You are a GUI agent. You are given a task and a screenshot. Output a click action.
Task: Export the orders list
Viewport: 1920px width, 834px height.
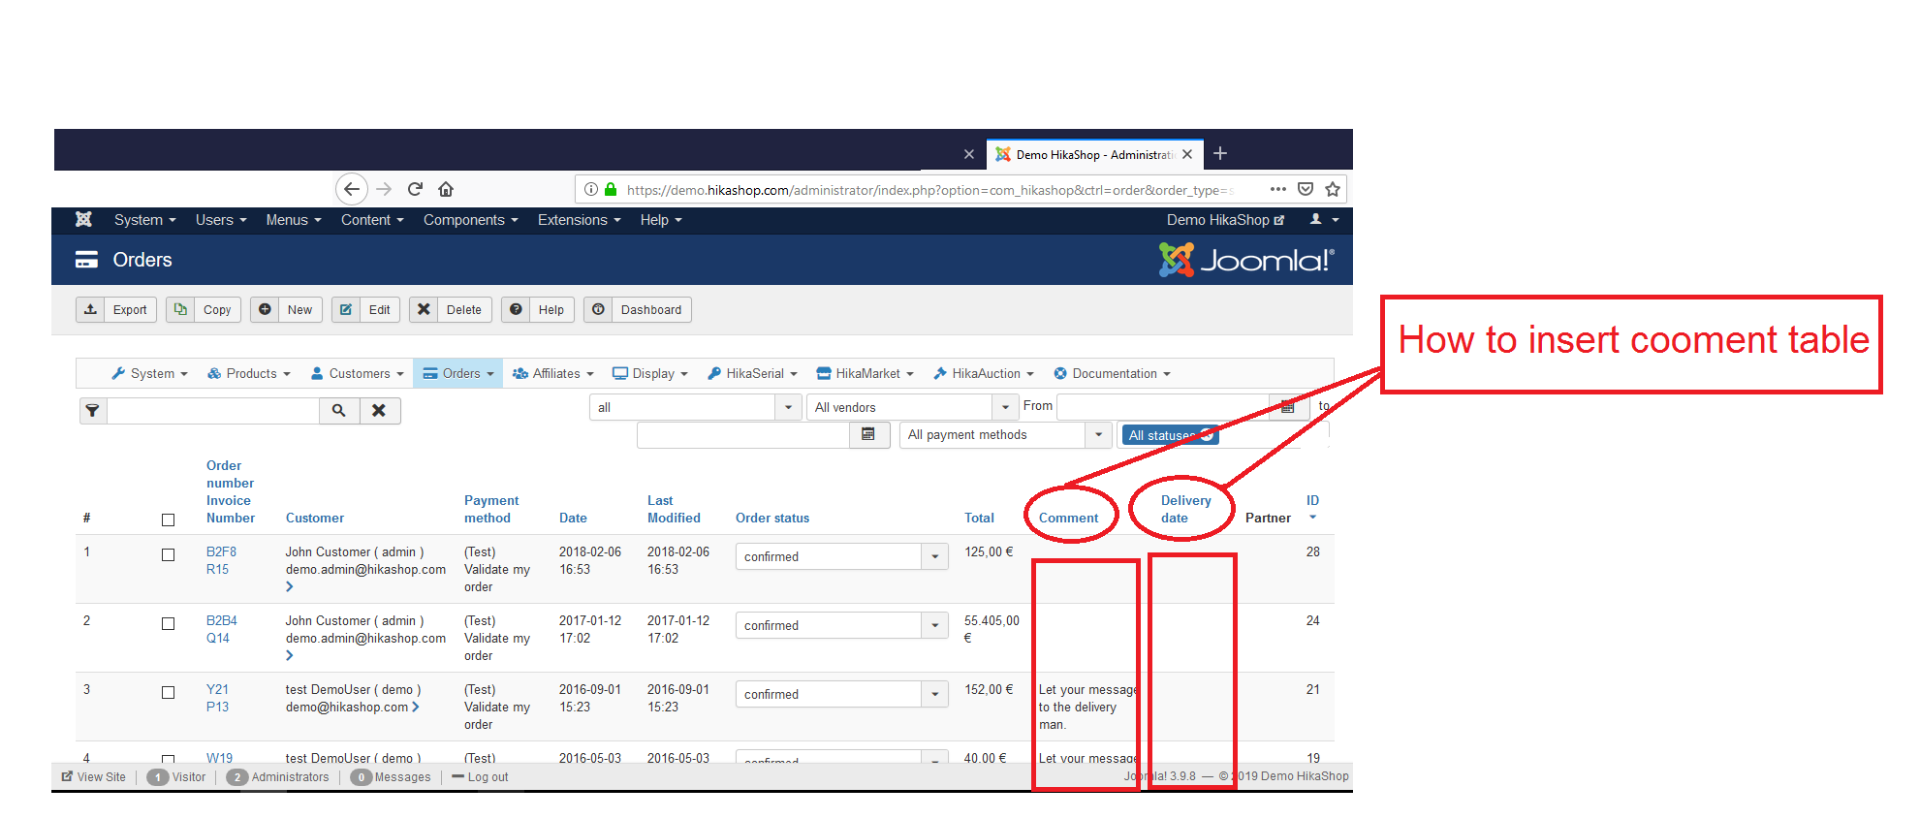tap(116, 310)
